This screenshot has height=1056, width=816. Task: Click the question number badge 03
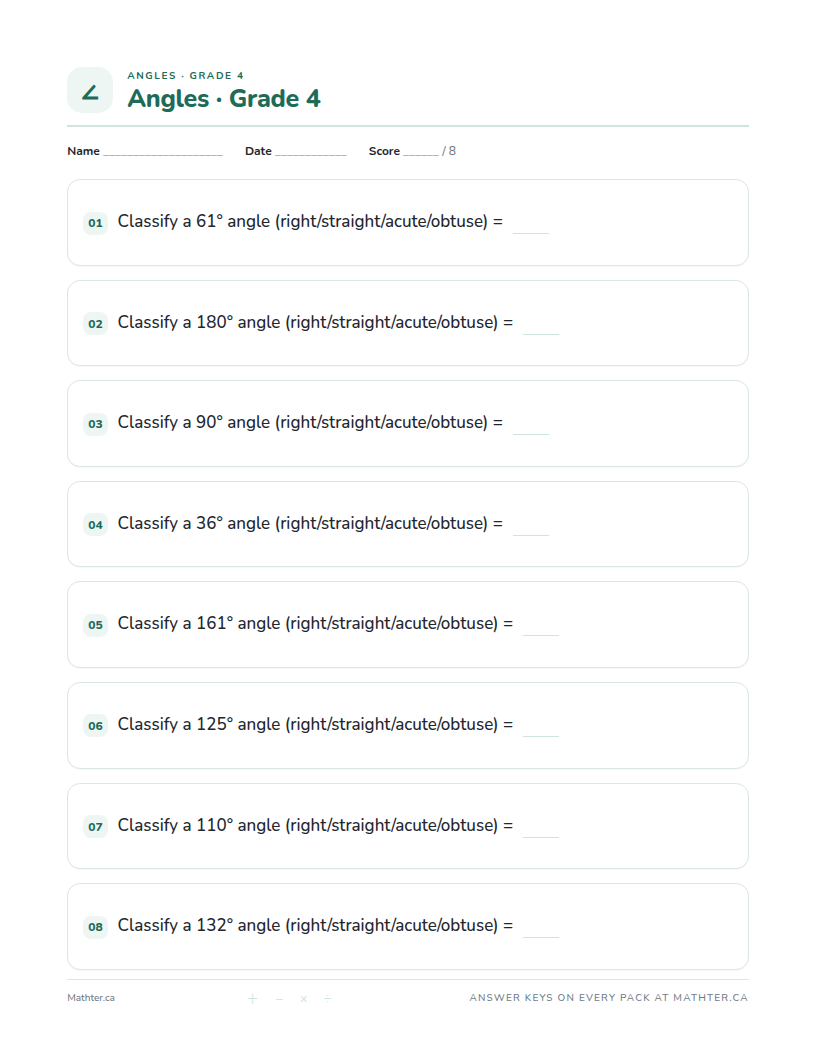[x=96, y=424]
